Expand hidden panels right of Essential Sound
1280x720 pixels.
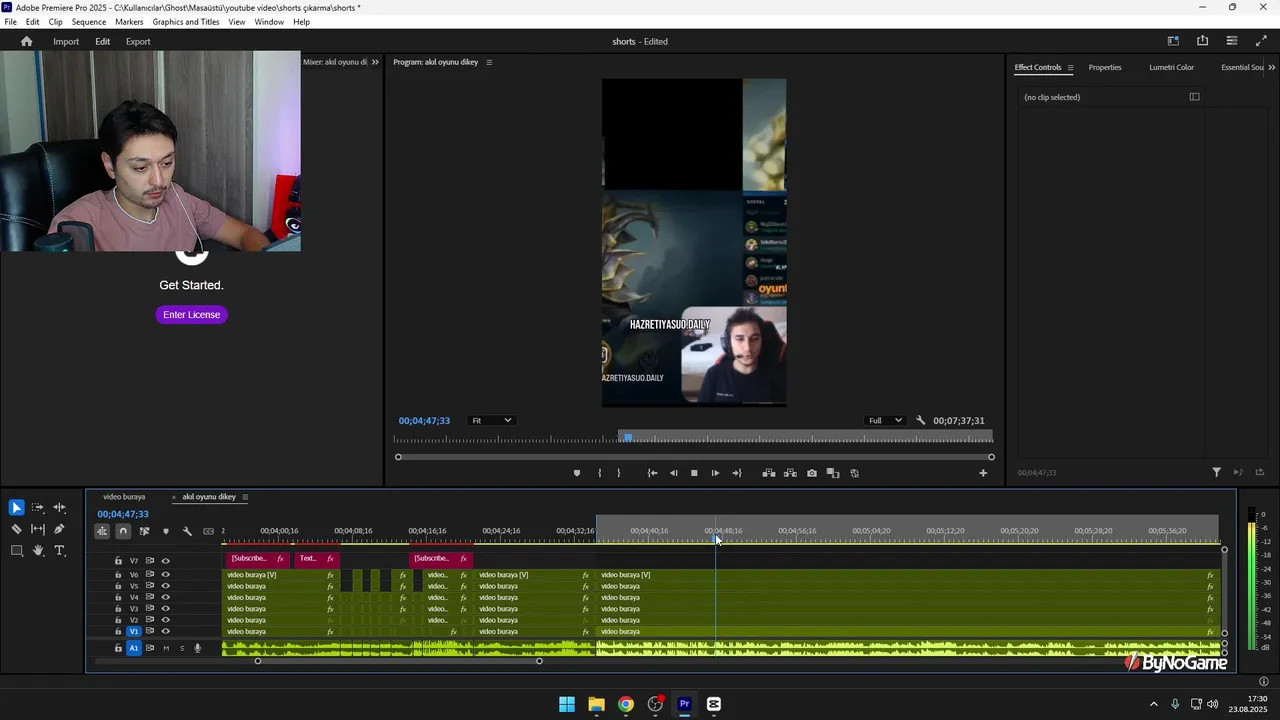pos(1272,67)
